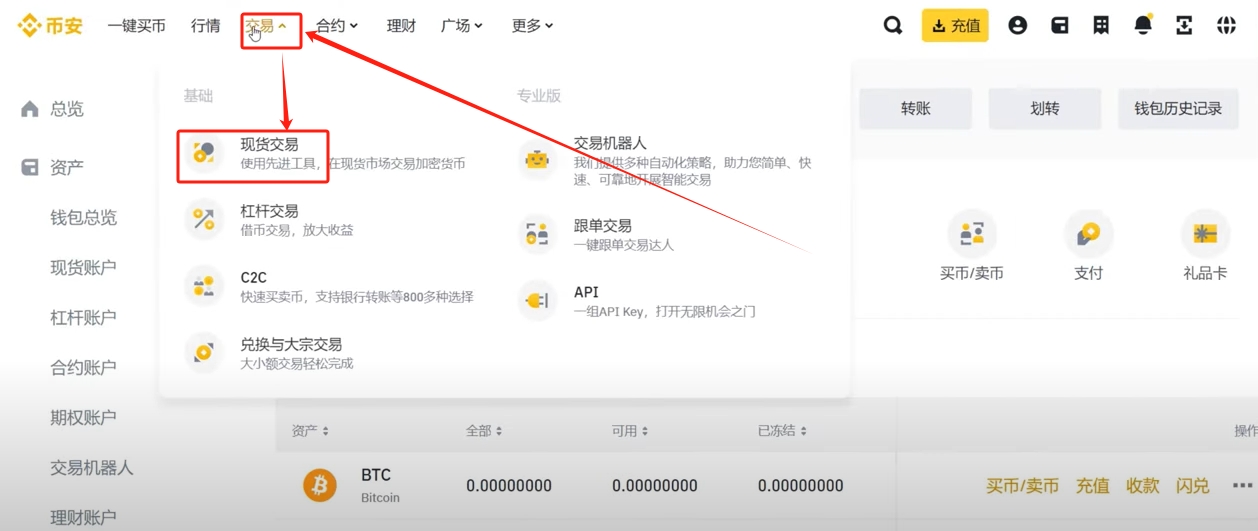The image size is (1258, 531).
Task: Open 现货账户 in the sidebar
Action: pos(84,267)
